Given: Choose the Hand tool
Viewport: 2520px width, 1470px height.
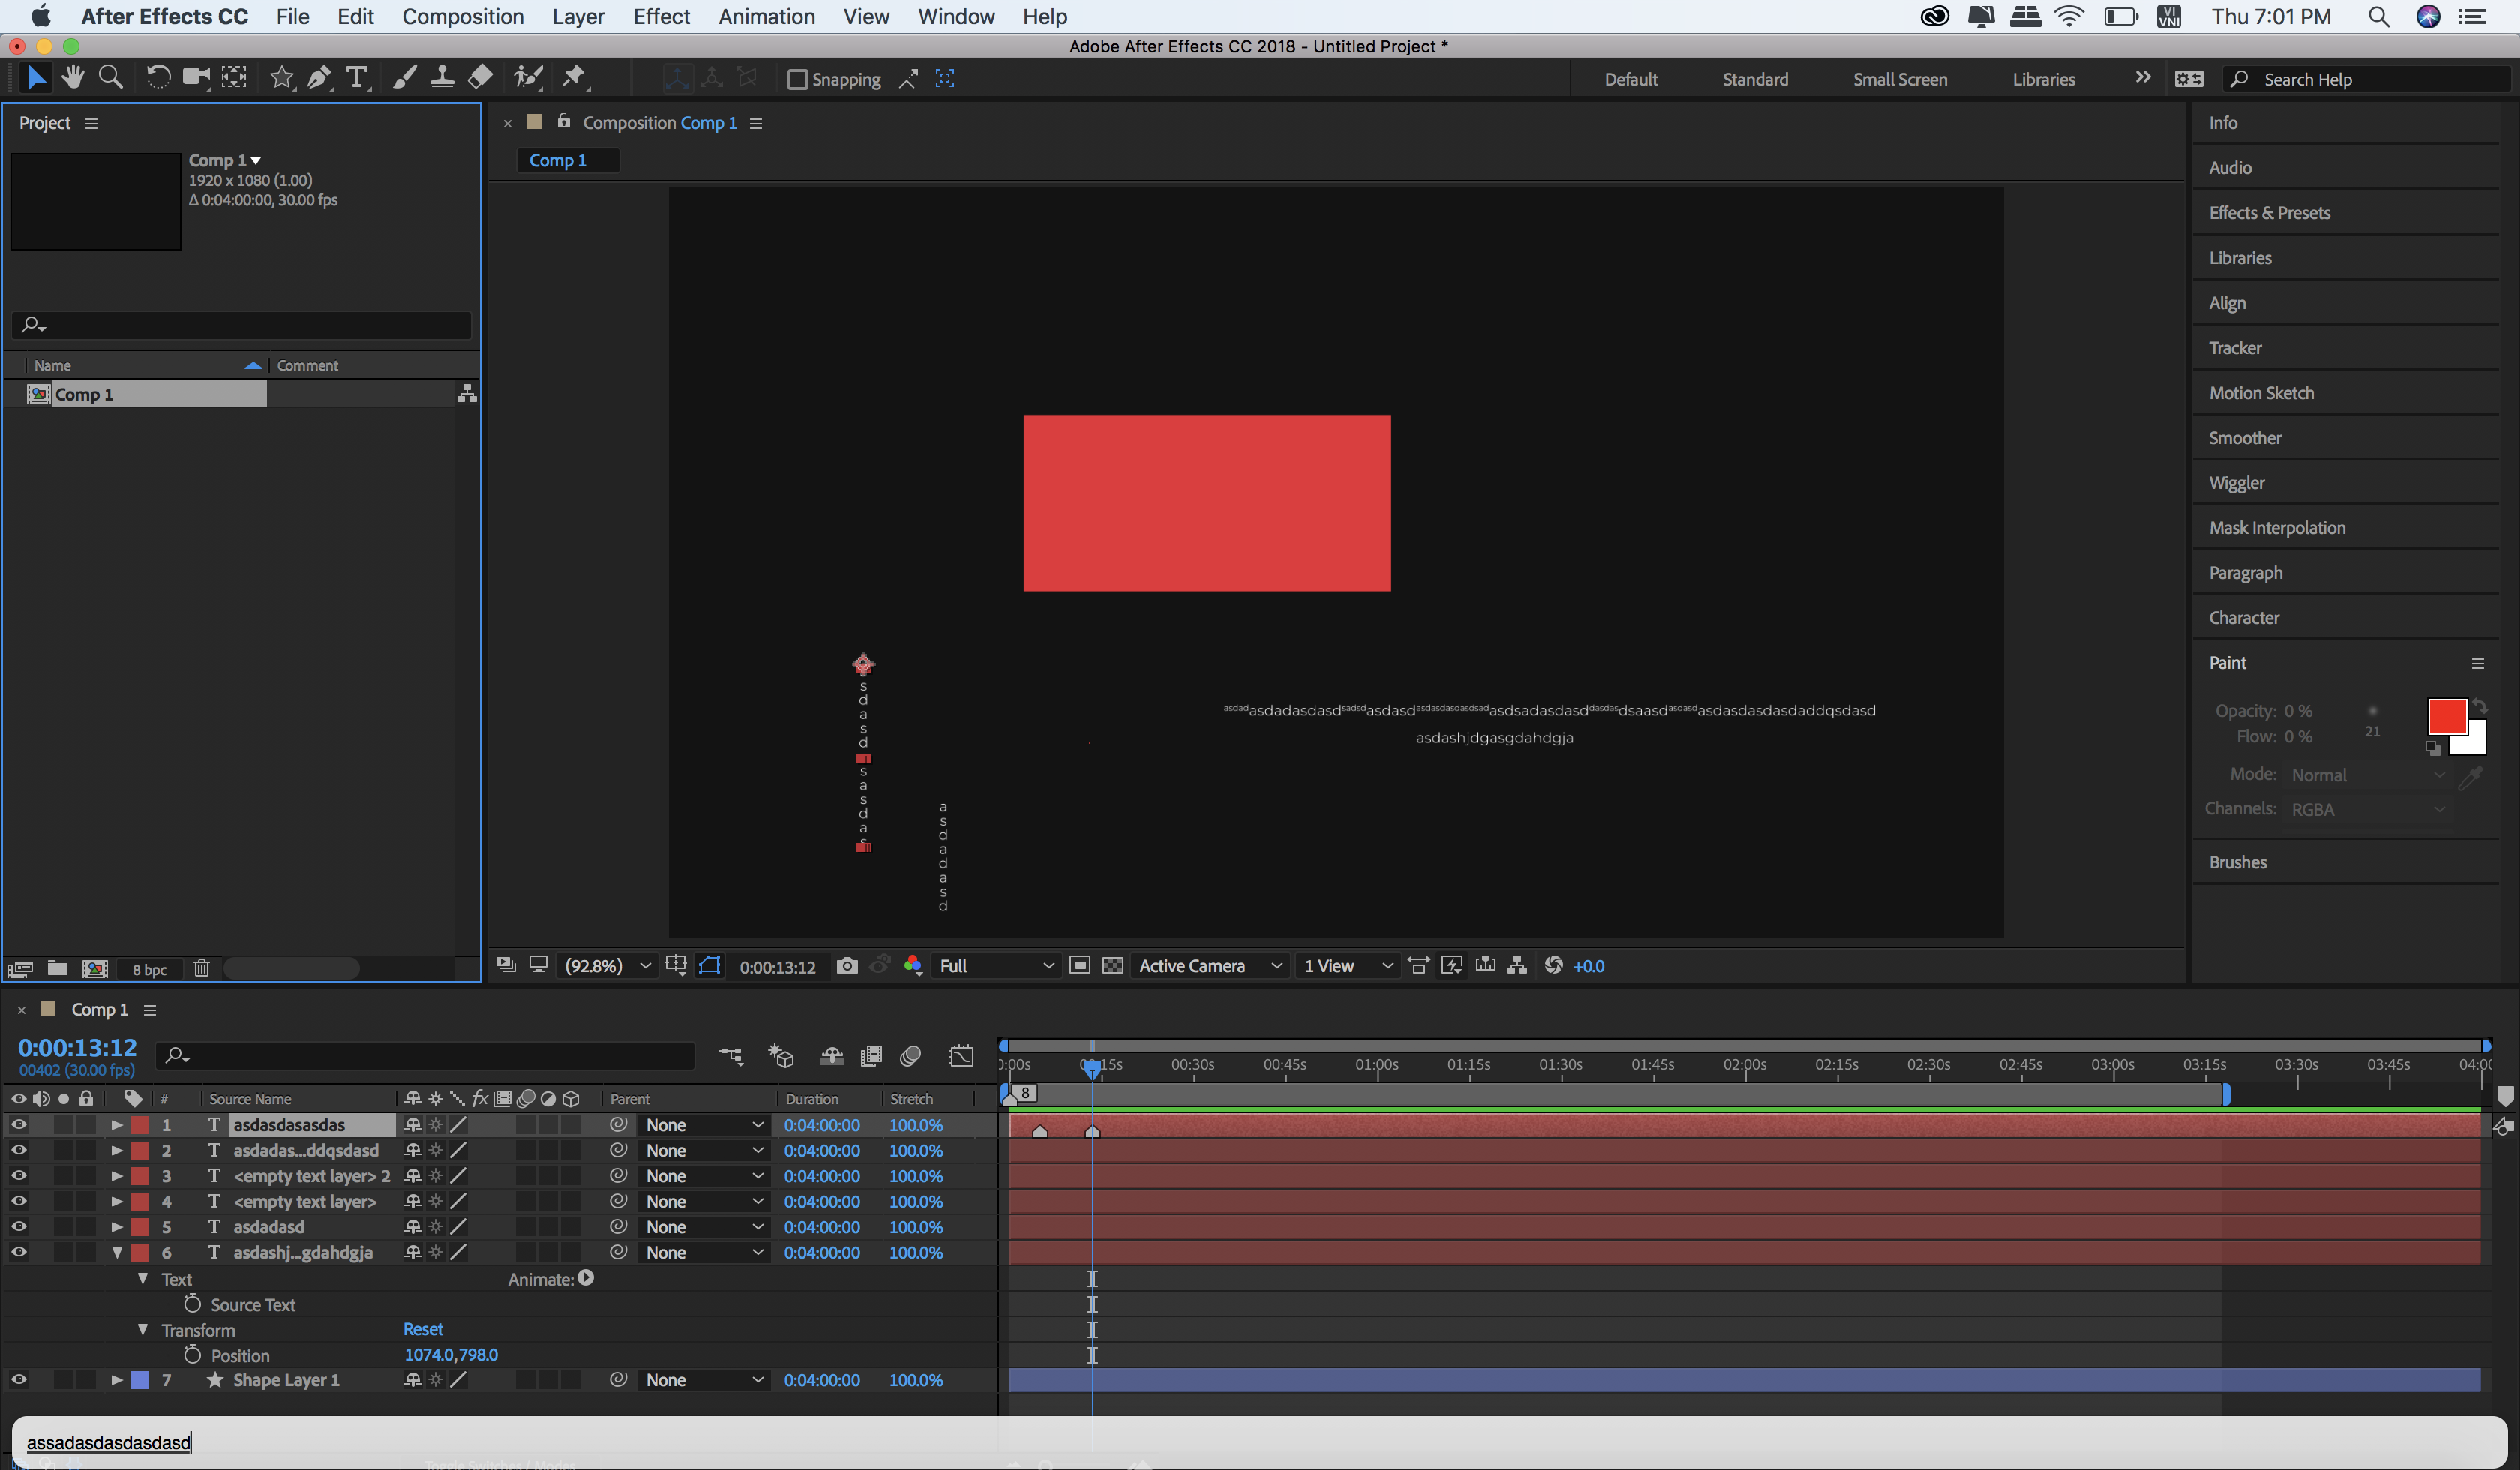Looking at the screenshot, I should pyautogui.click(x=73, y=77).
